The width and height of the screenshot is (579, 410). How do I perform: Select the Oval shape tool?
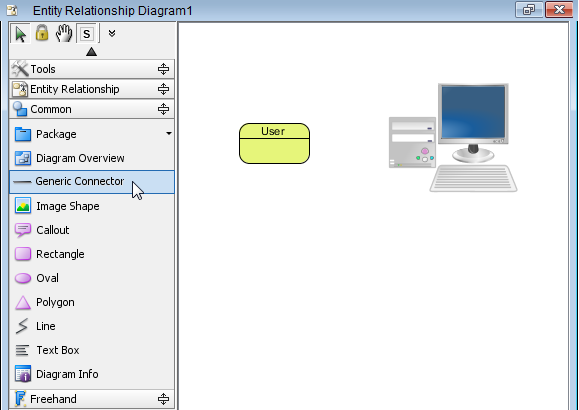coord(92,278)
